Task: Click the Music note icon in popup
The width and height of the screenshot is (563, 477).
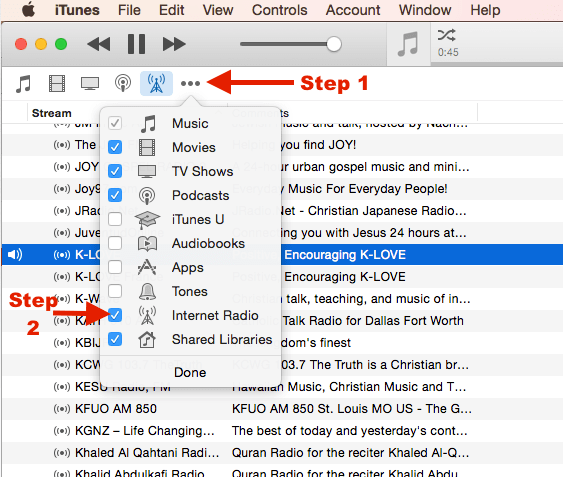Action: click(x=148, y=124)
